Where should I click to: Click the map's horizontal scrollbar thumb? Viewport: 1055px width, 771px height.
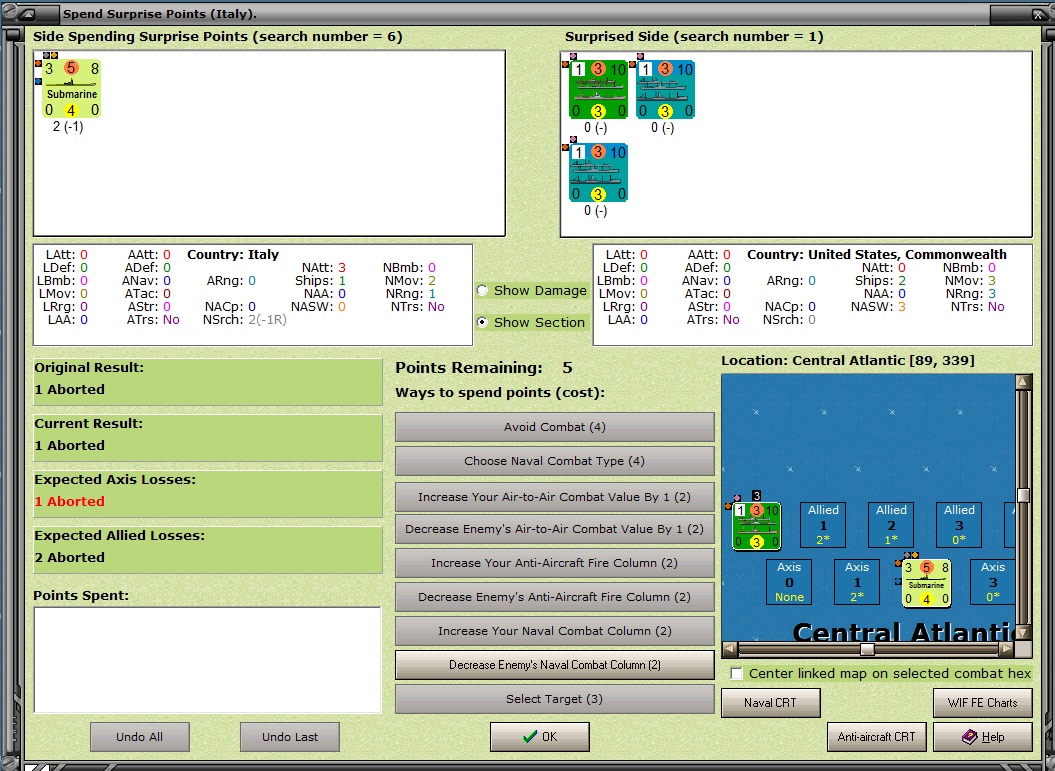tap(867, 649)
